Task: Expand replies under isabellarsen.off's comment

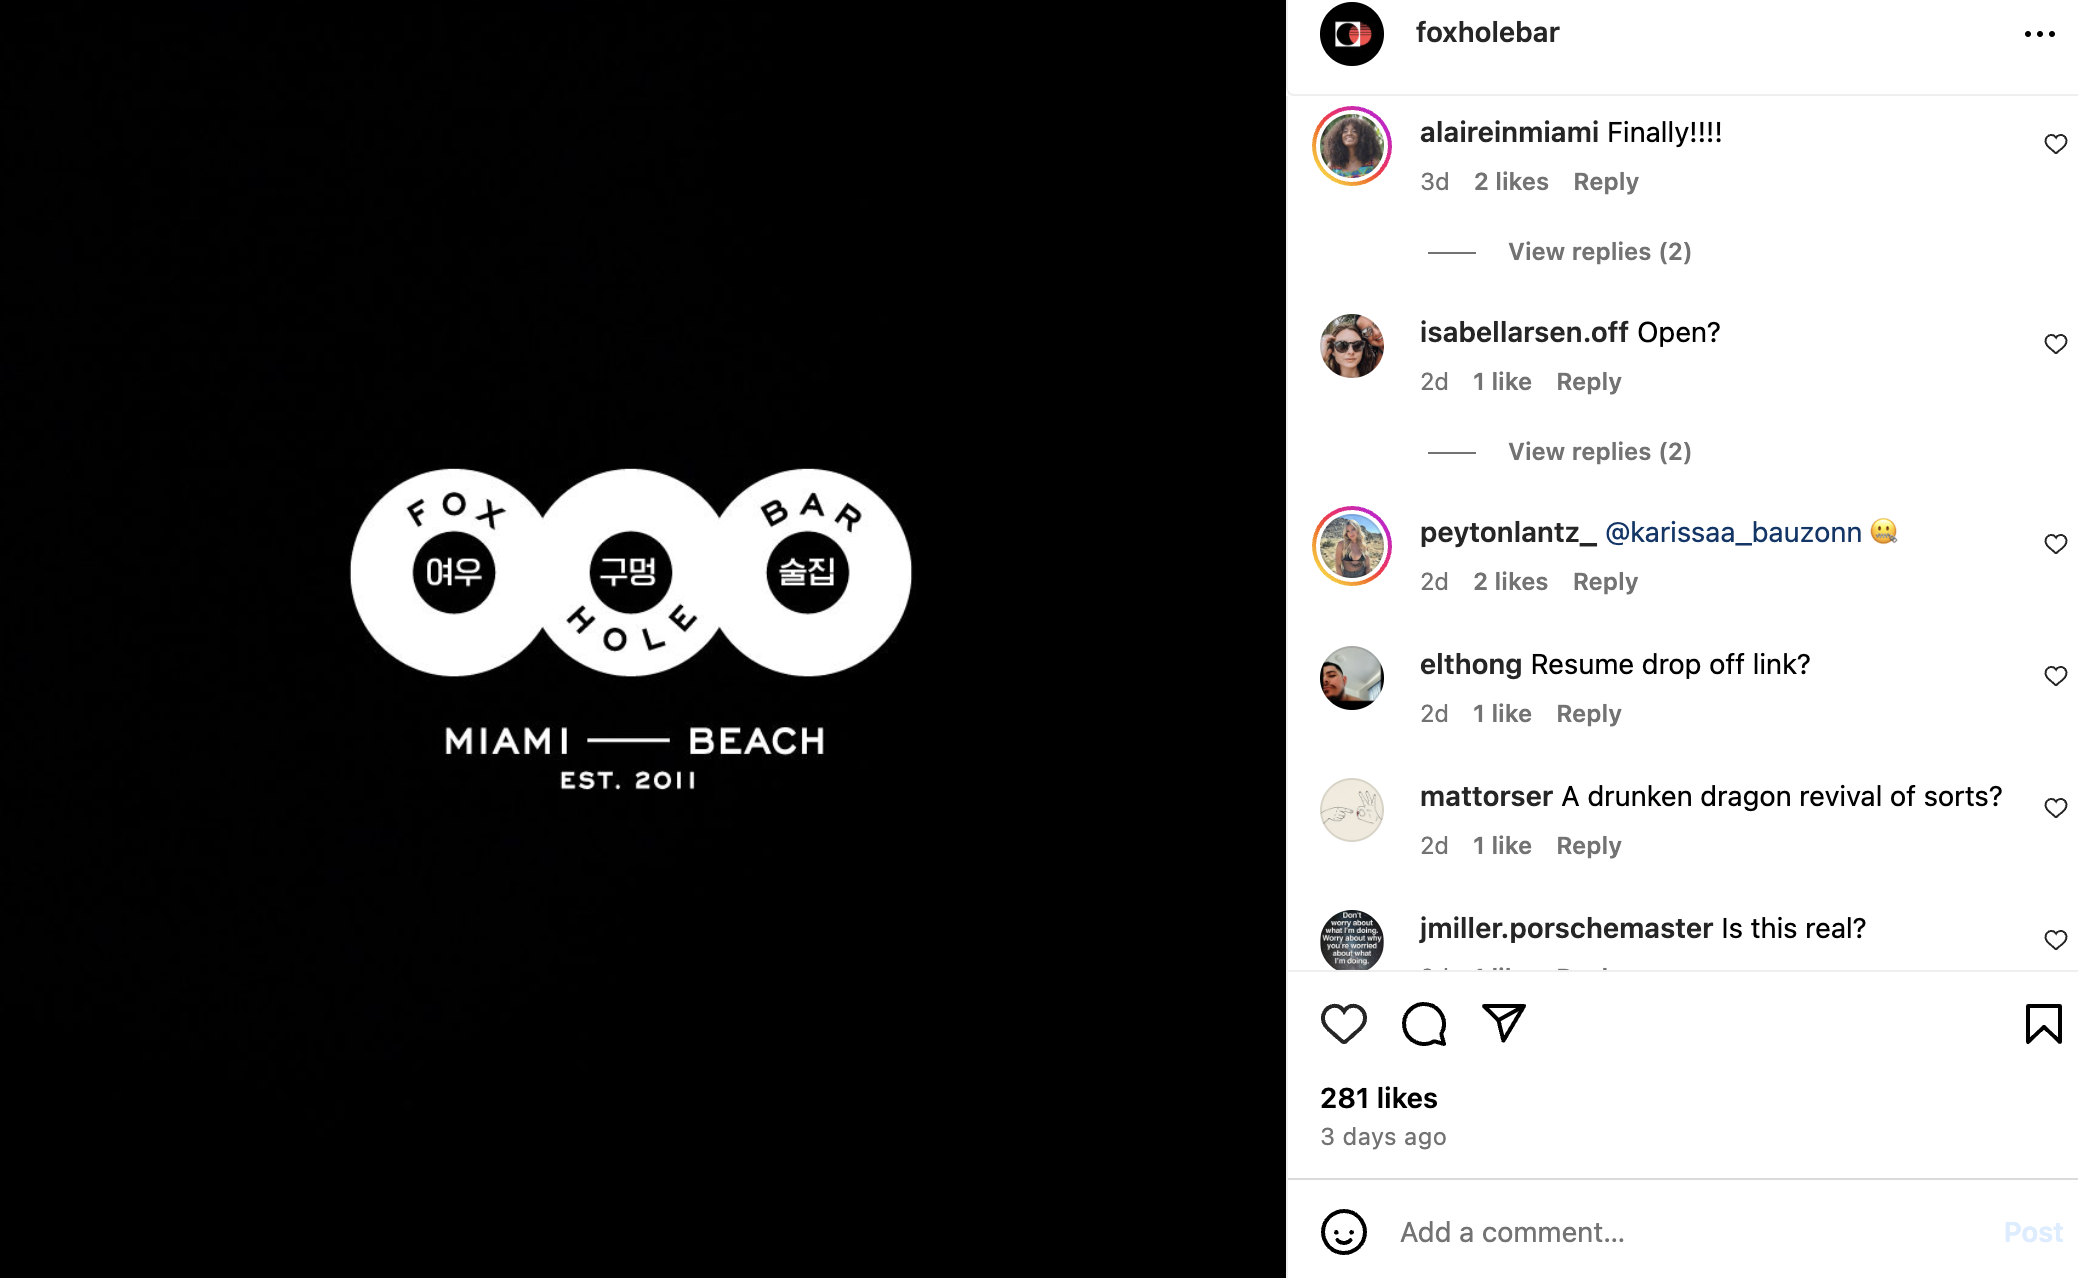Action: pyautogui.click(x=1599, y=452)
